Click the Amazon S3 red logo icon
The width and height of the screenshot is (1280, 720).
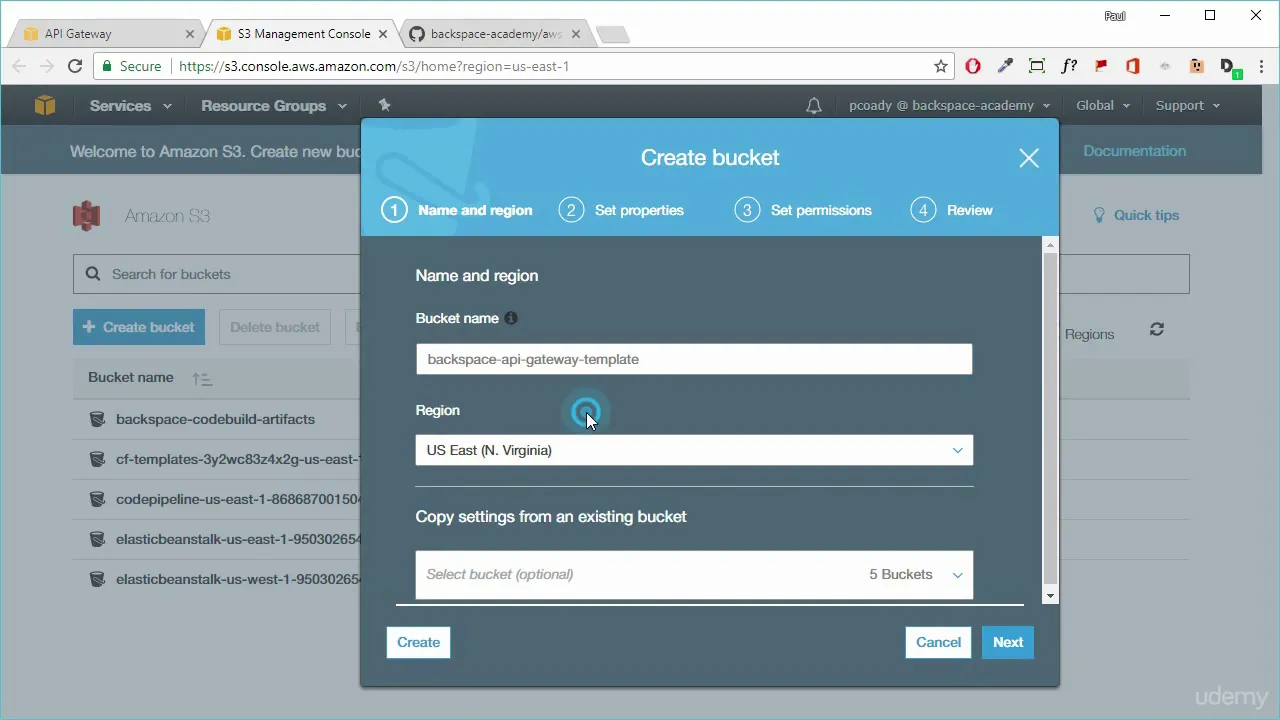[87, 216]
